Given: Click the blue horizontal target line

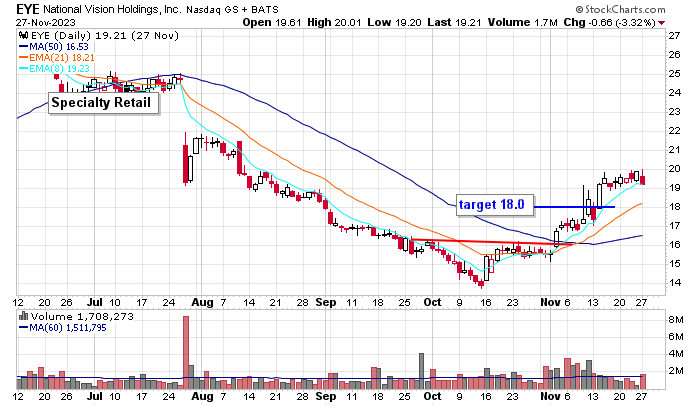Looking at the screenshot, I should coord(574,207).
